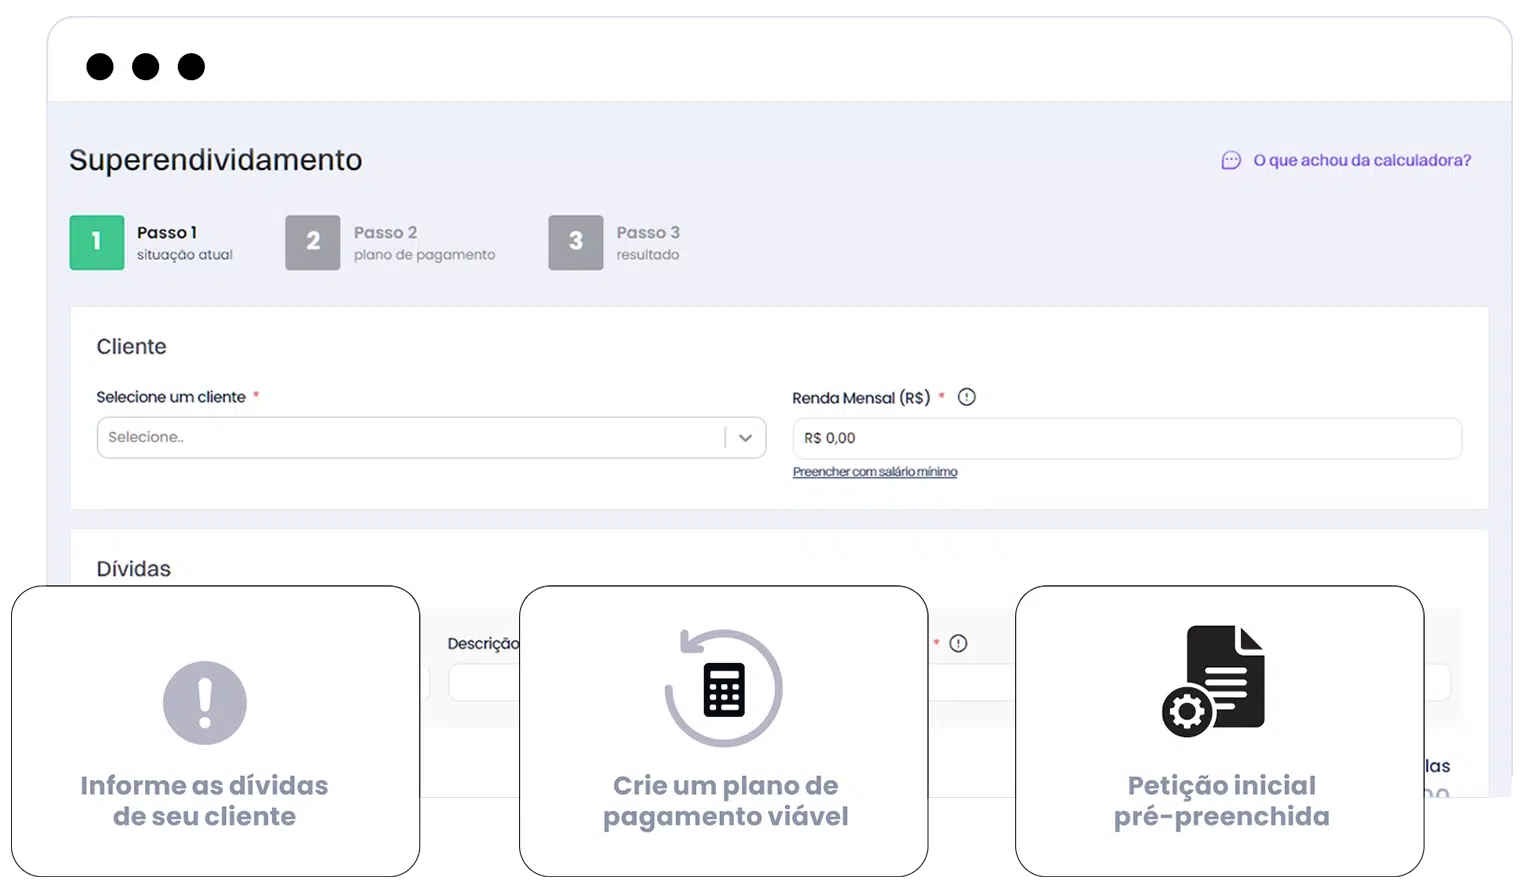1524x889 pixels.
Task: Click the green number 1 step box
Action: pos(97,242)
